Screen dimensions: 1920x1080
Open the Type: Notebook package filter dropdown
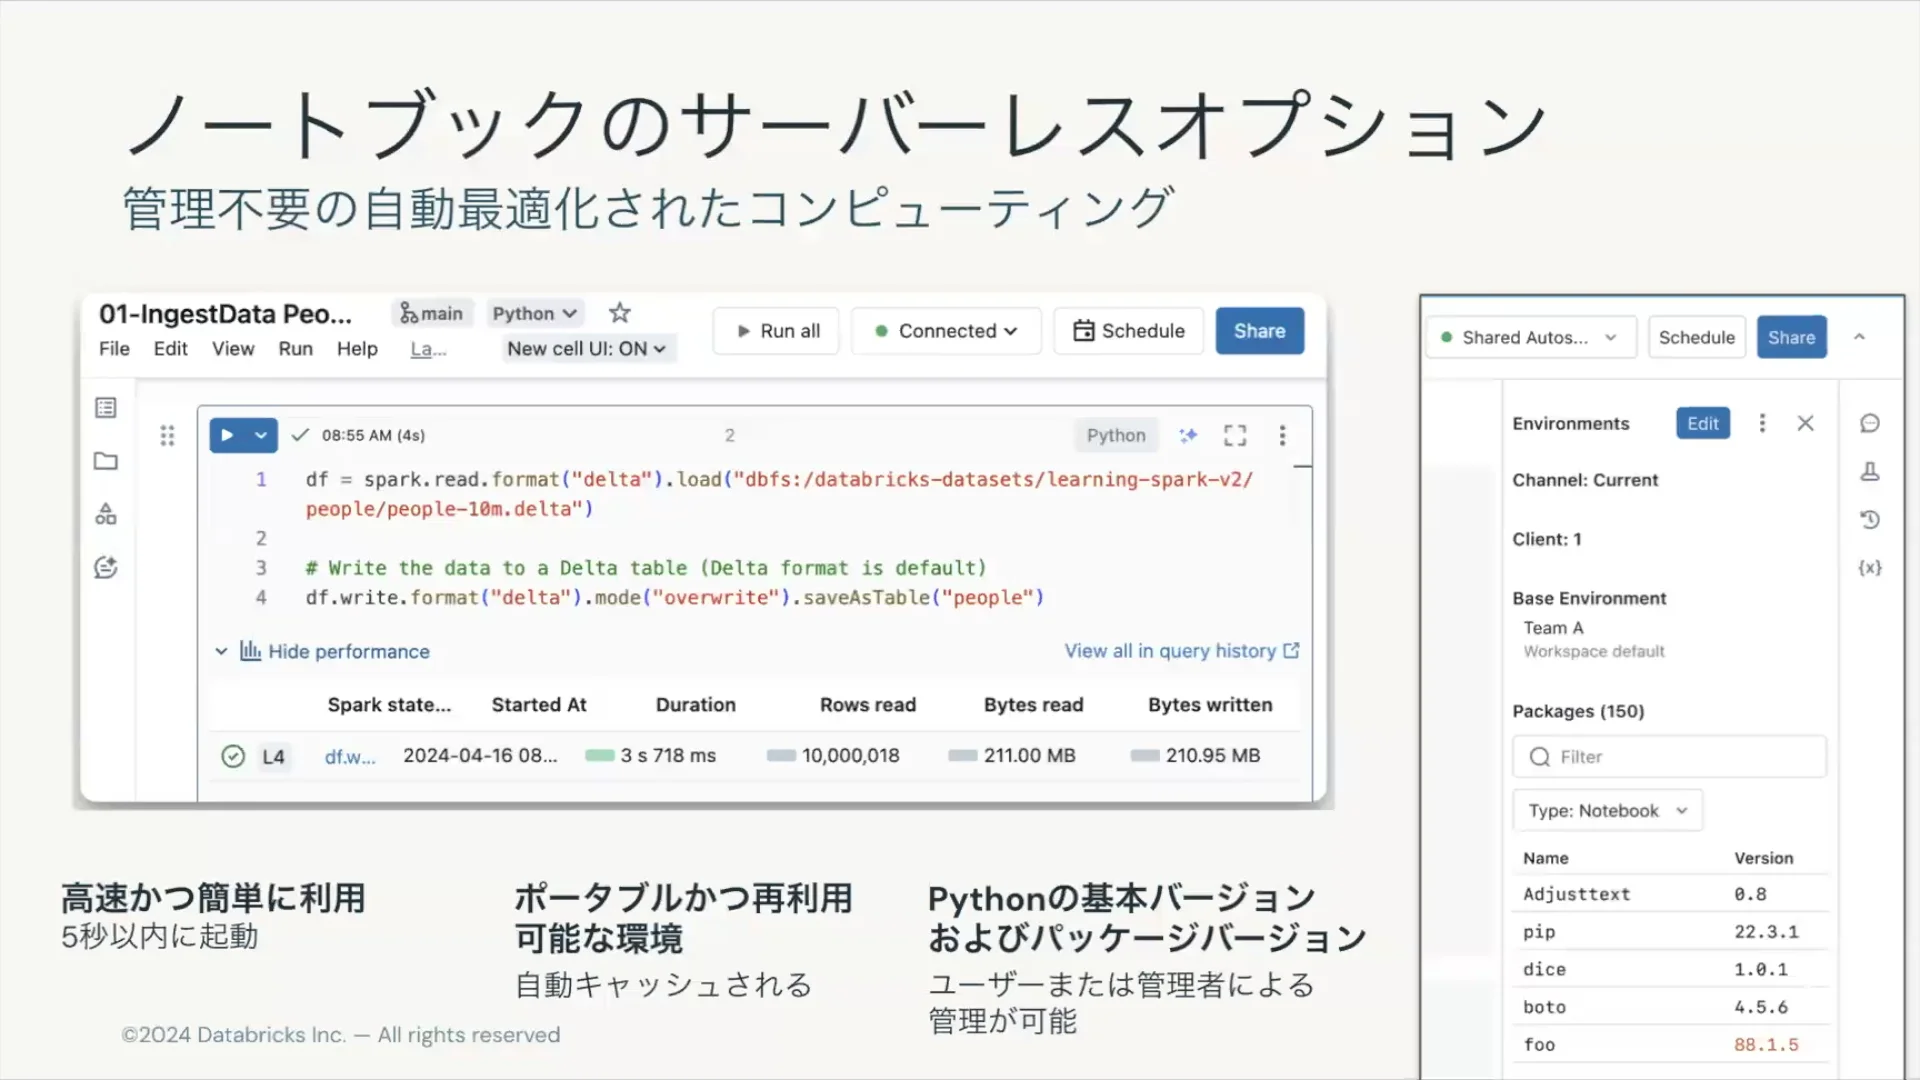[x=1606, y=810]
